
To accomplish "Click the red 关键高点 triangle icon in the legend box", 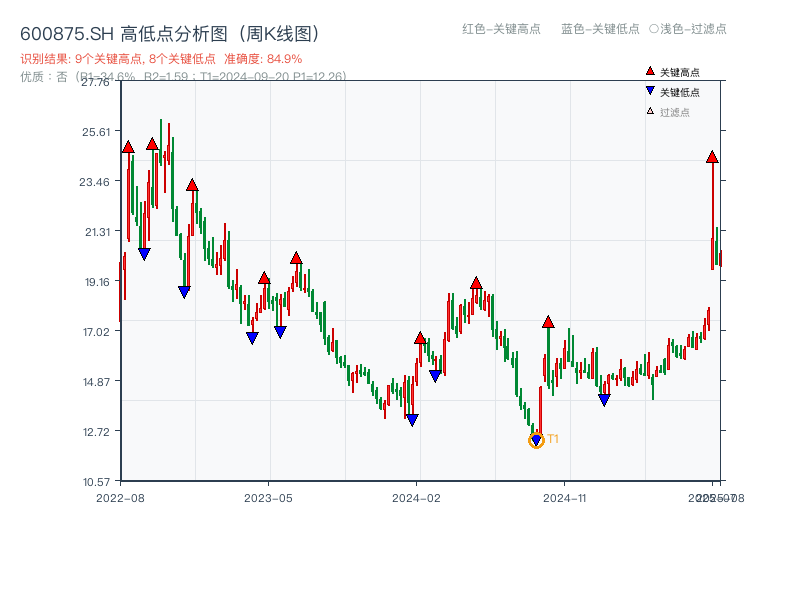I will 650,71.
